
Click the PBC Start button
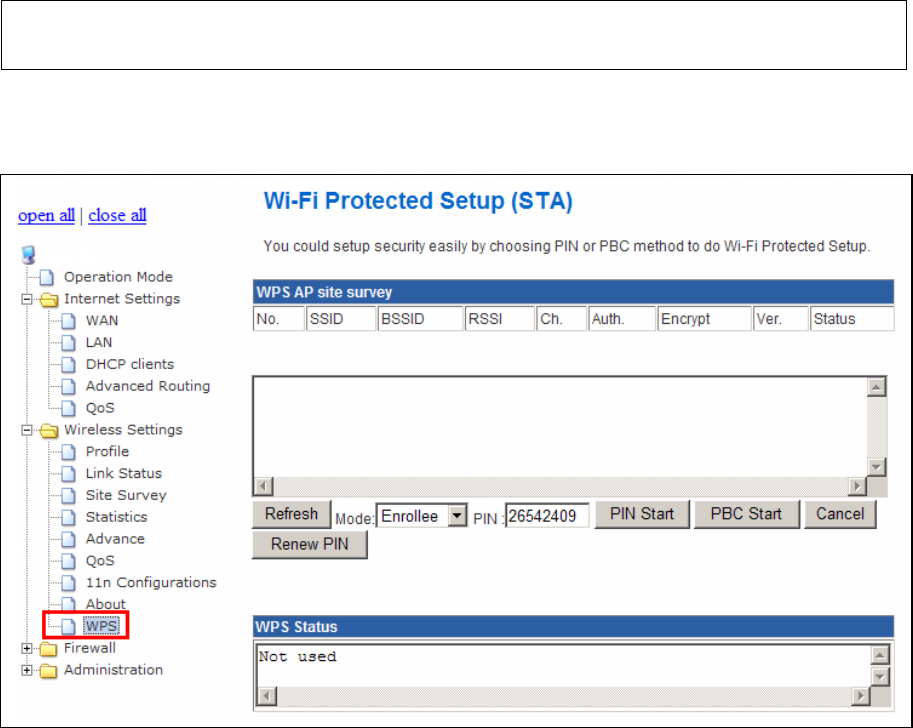point(746,514)
